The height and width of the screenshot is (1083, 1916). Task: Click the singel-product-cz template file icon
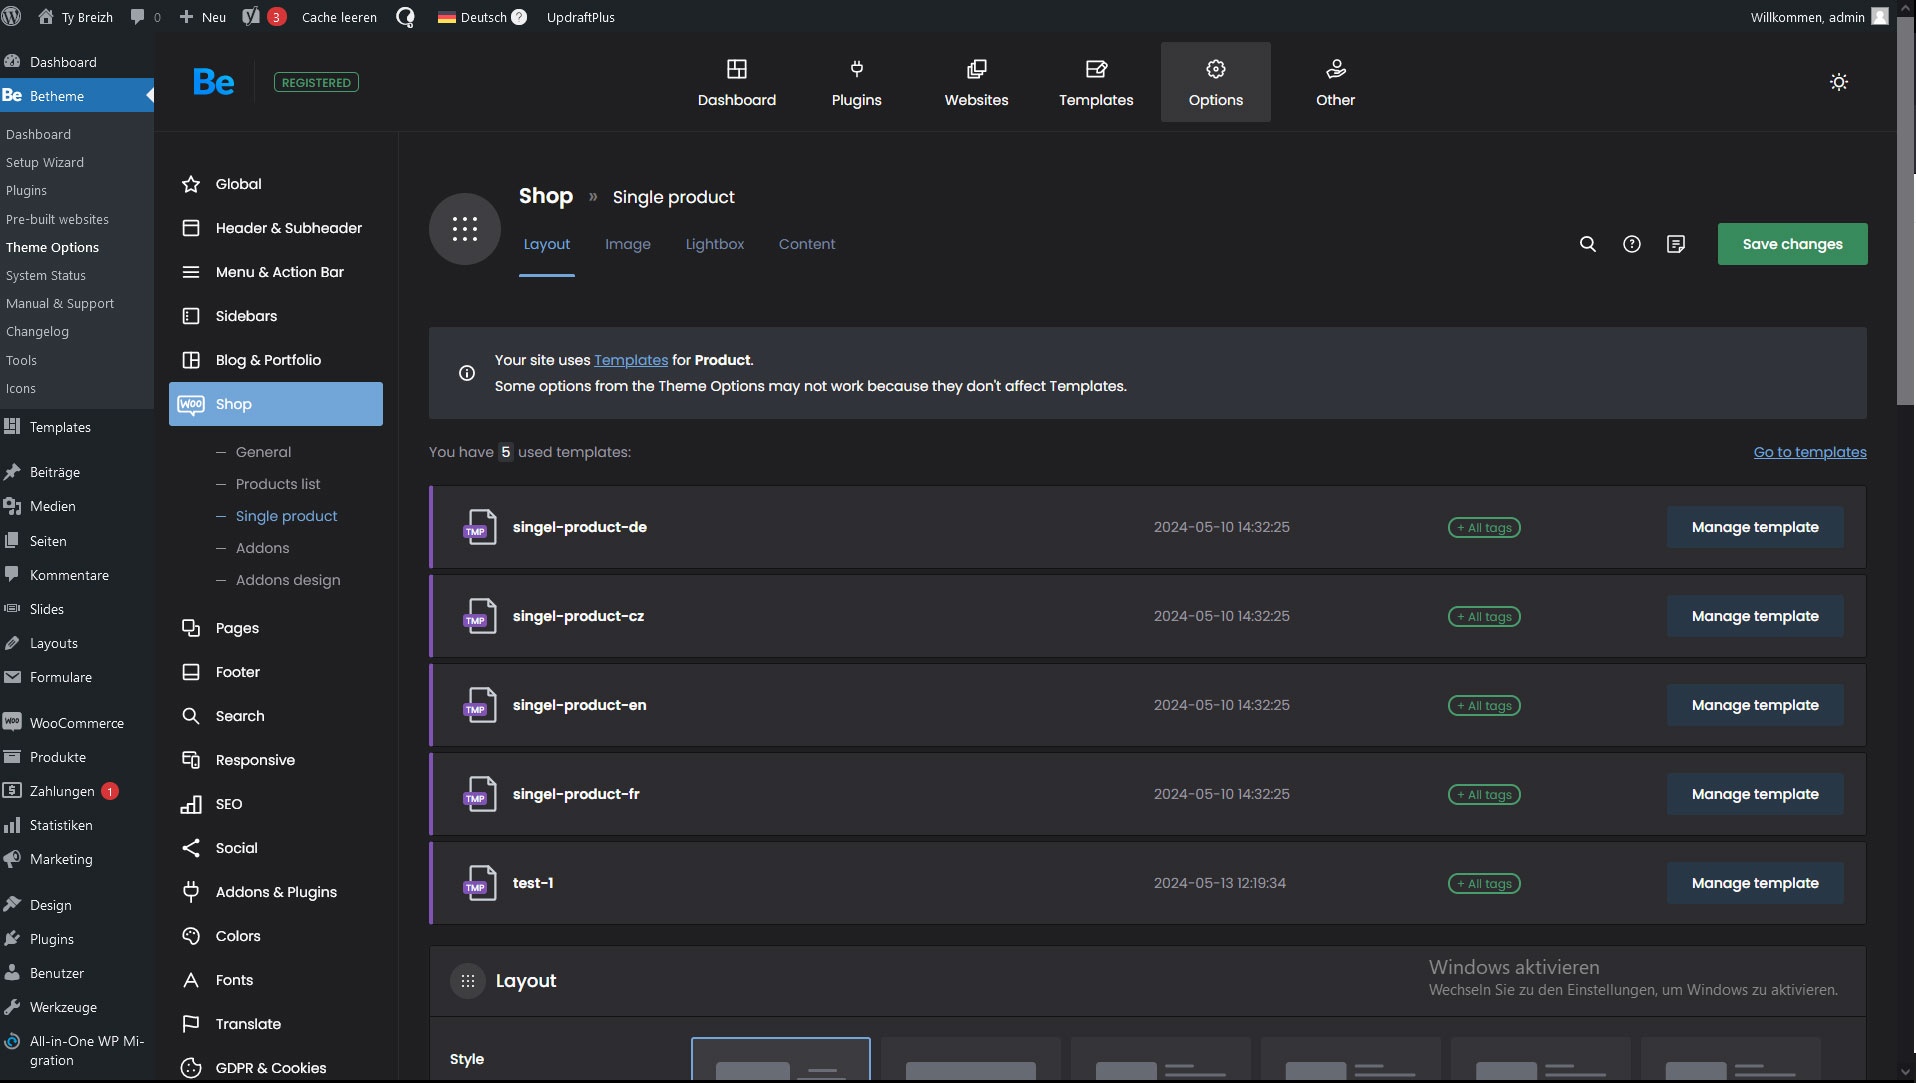tap(479, 616)
